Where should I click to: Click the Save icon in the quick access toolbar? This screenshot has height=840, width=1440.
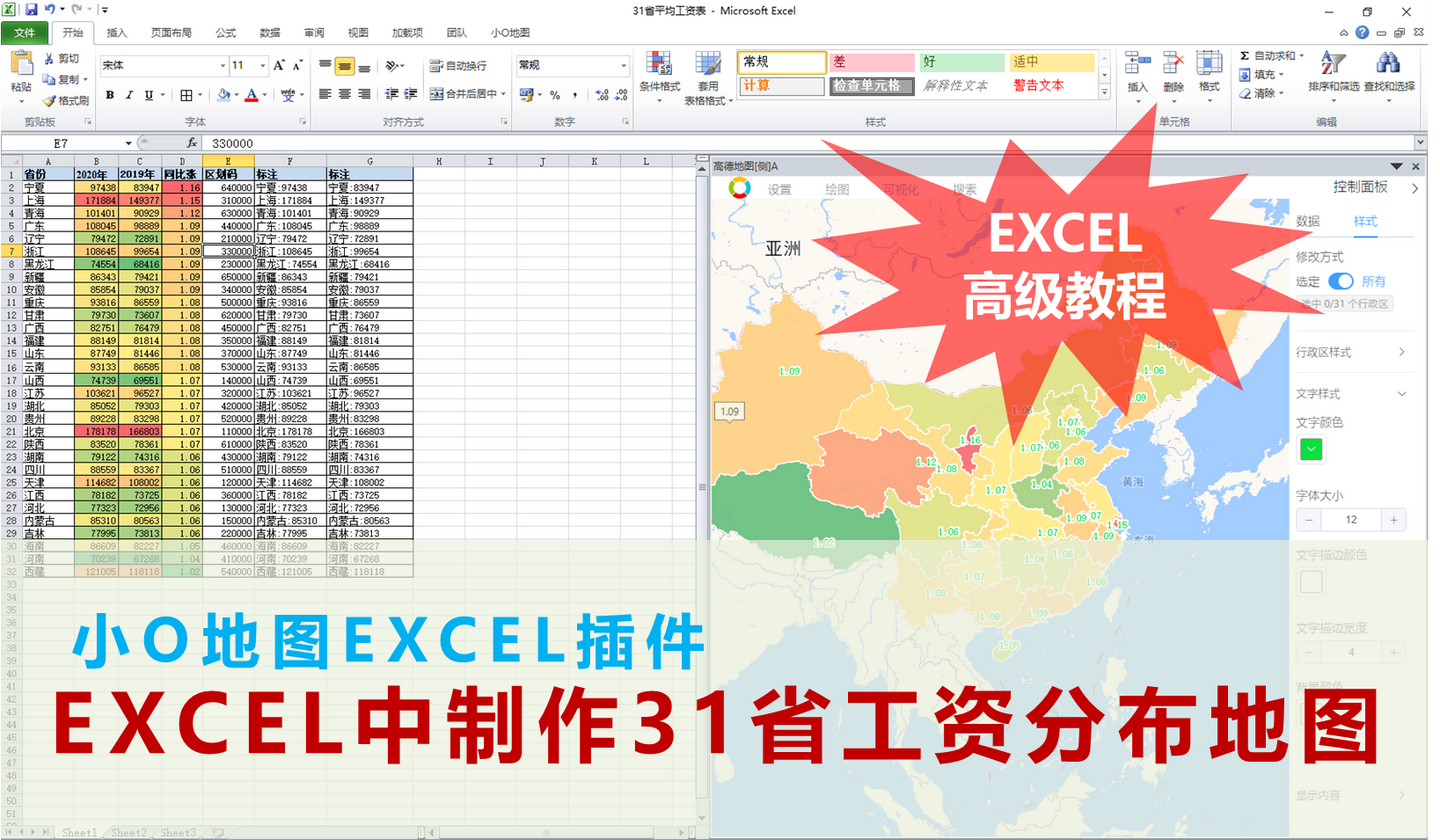31,9
